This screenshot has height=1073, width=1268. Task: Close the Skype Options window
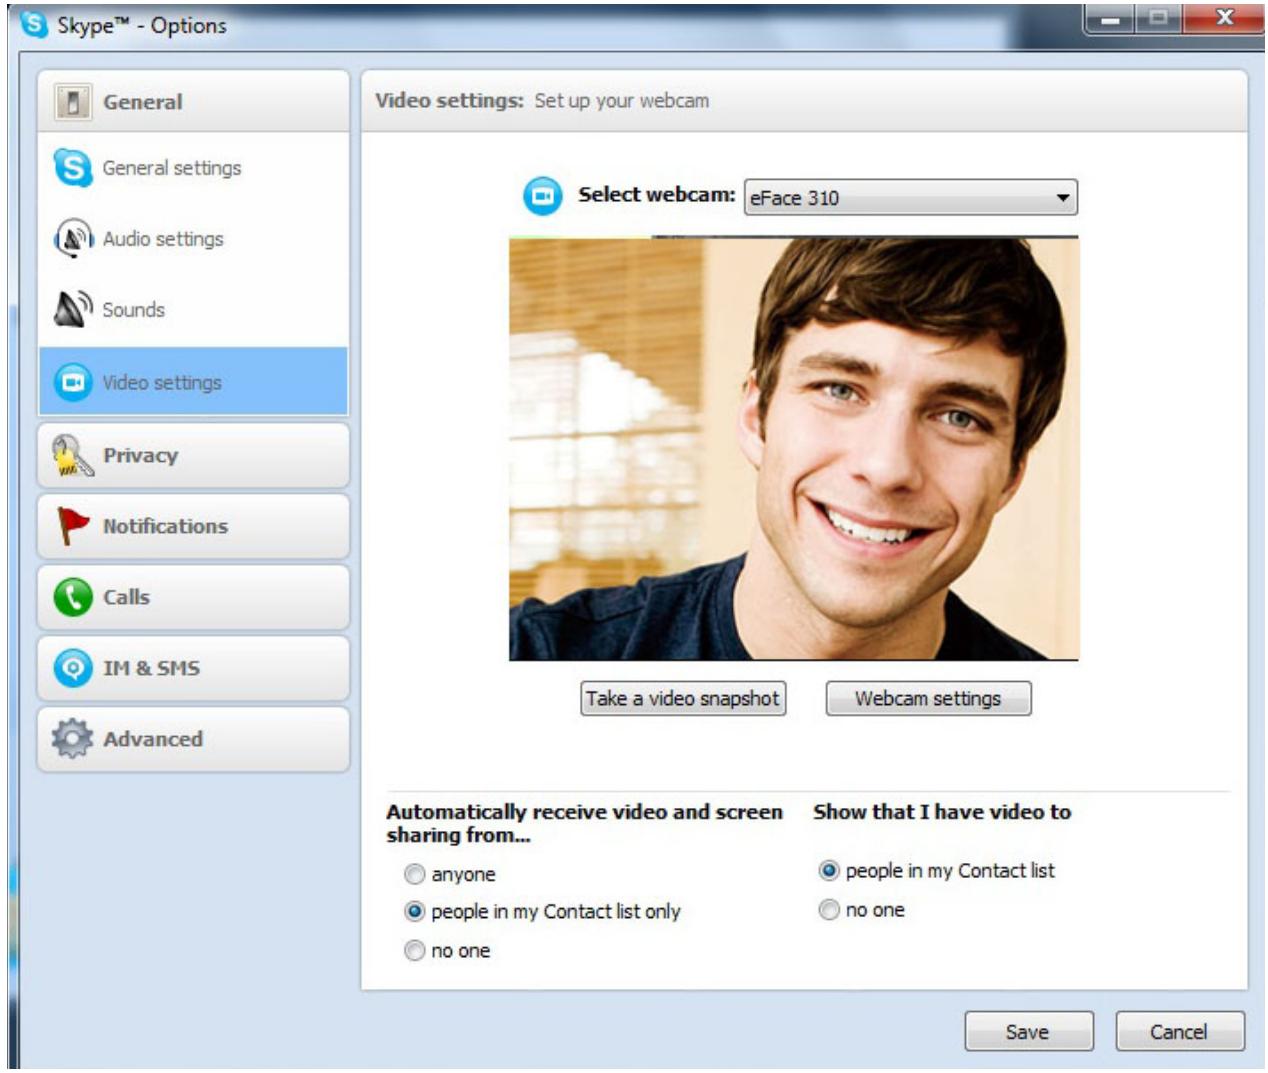click(x=1223, y=19)
